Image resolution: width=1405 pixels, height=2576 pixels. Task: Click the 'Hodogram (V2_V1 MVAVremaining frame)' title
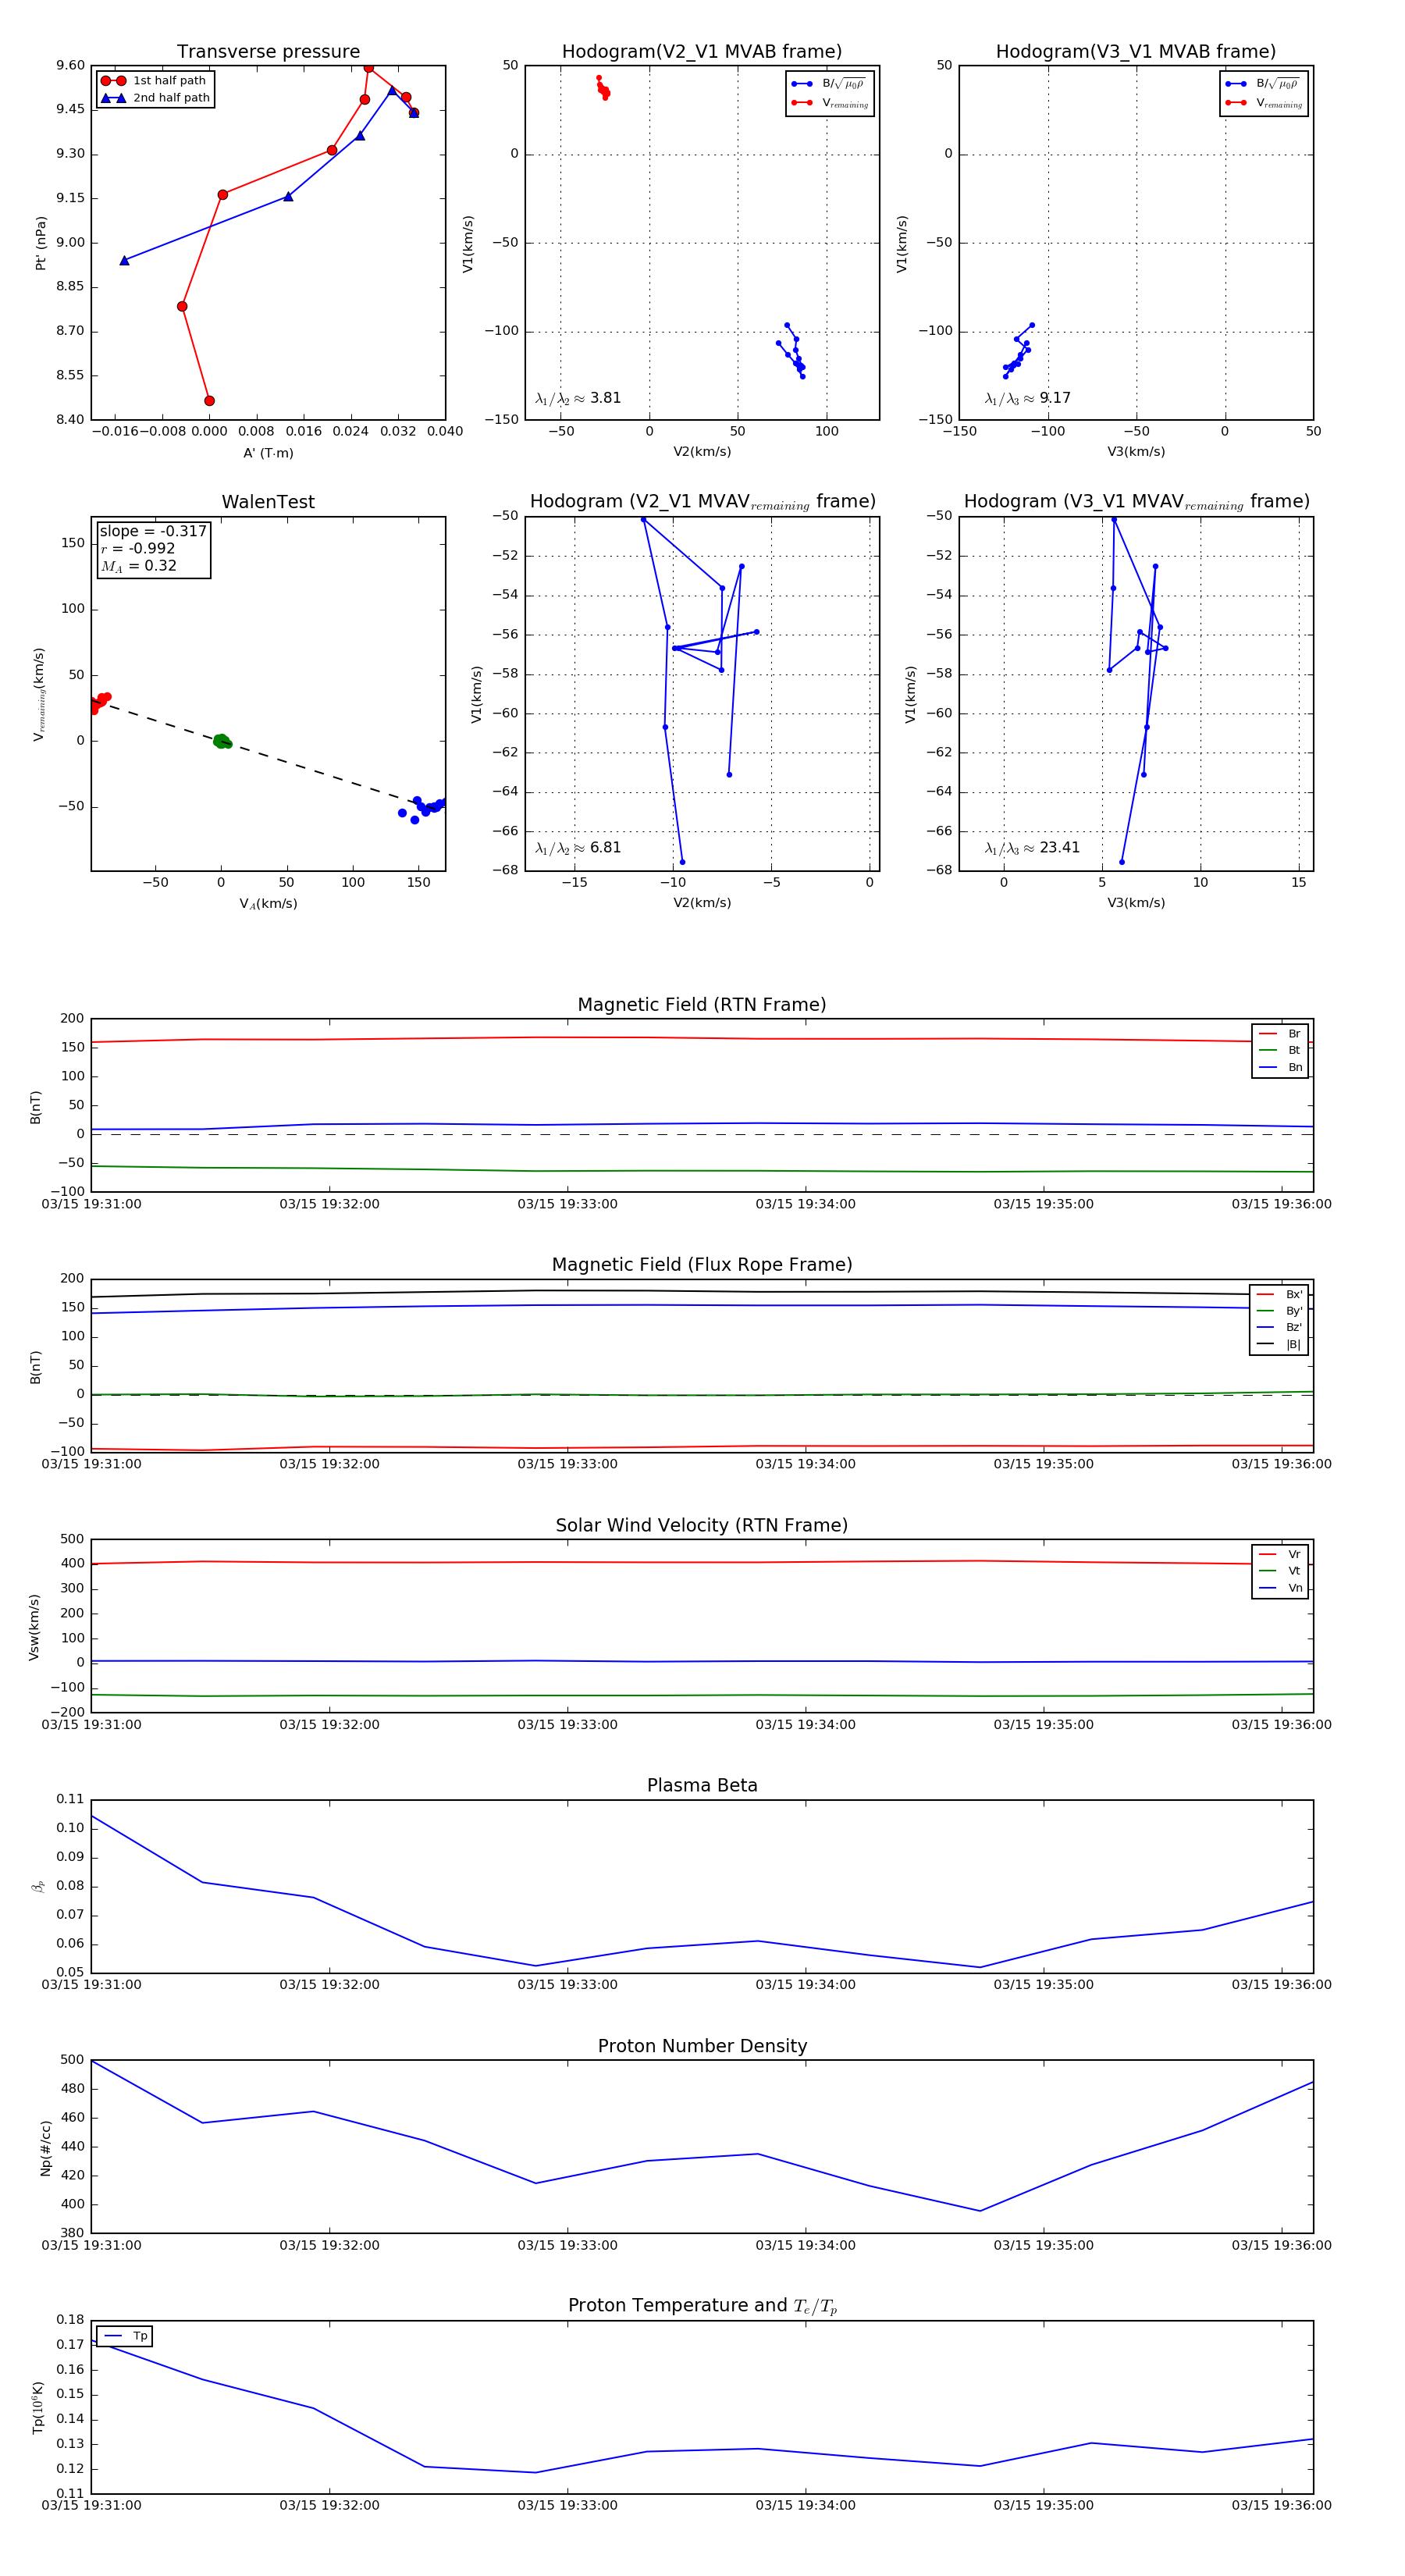click(702, 502)
